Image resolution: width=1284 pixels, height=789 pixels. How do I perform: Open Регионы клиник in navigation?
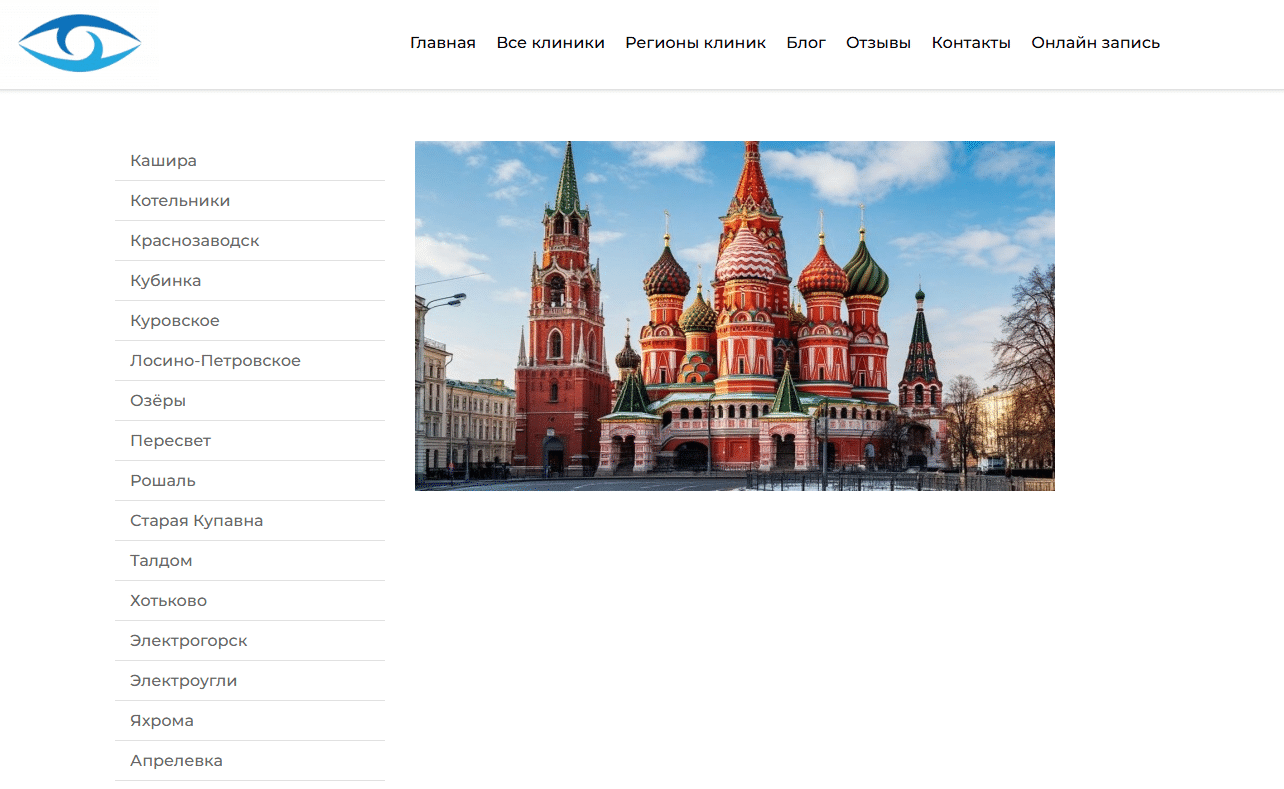(695, 43)
